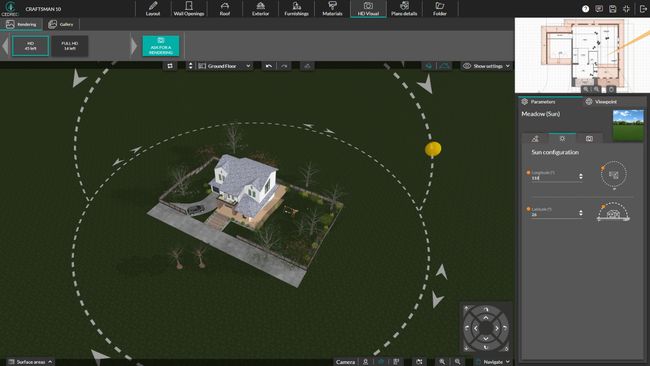Click the Meadow (Sun) environment thumbnail
650x366 pixels.
[628, 125]
